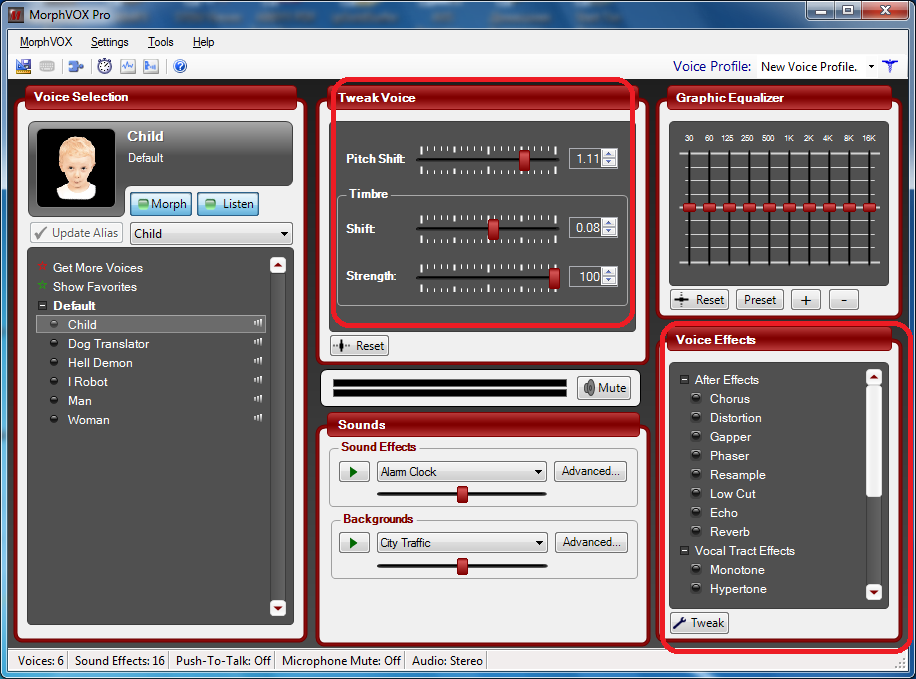Click the MorphVOX Pro title bar app icon
This screenshot has height=679, width=916.
pyautogui.click(x=16, y=15)
